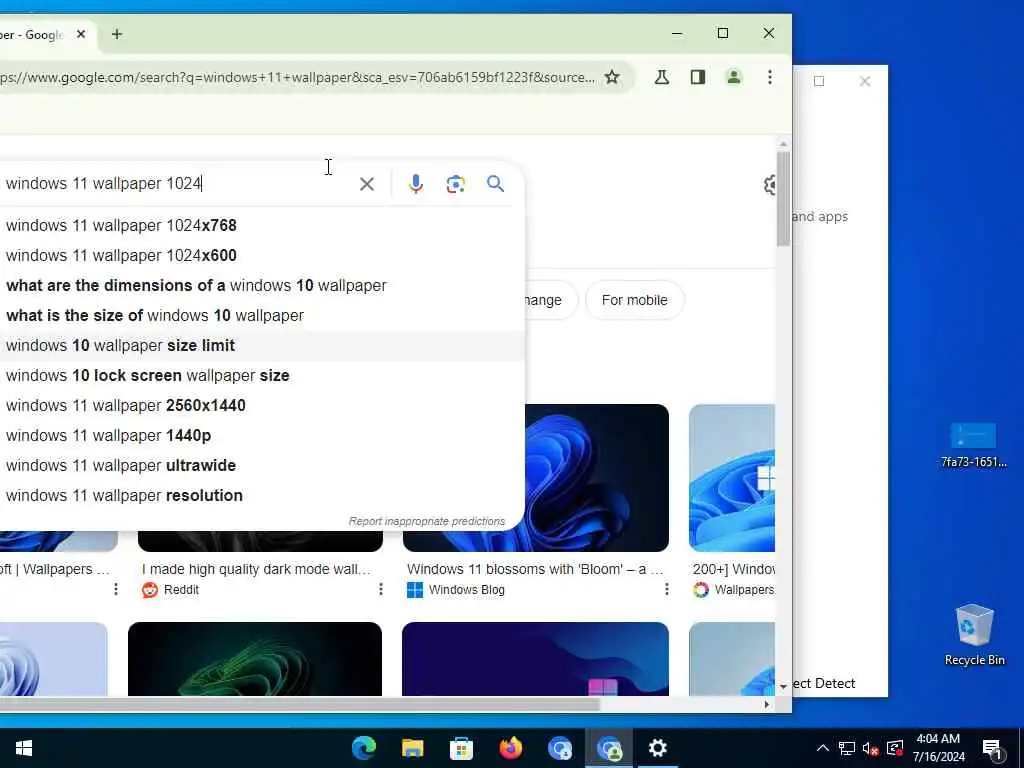
Task: Click the taskbar clock and date
Action: click(x=938, y=748)
